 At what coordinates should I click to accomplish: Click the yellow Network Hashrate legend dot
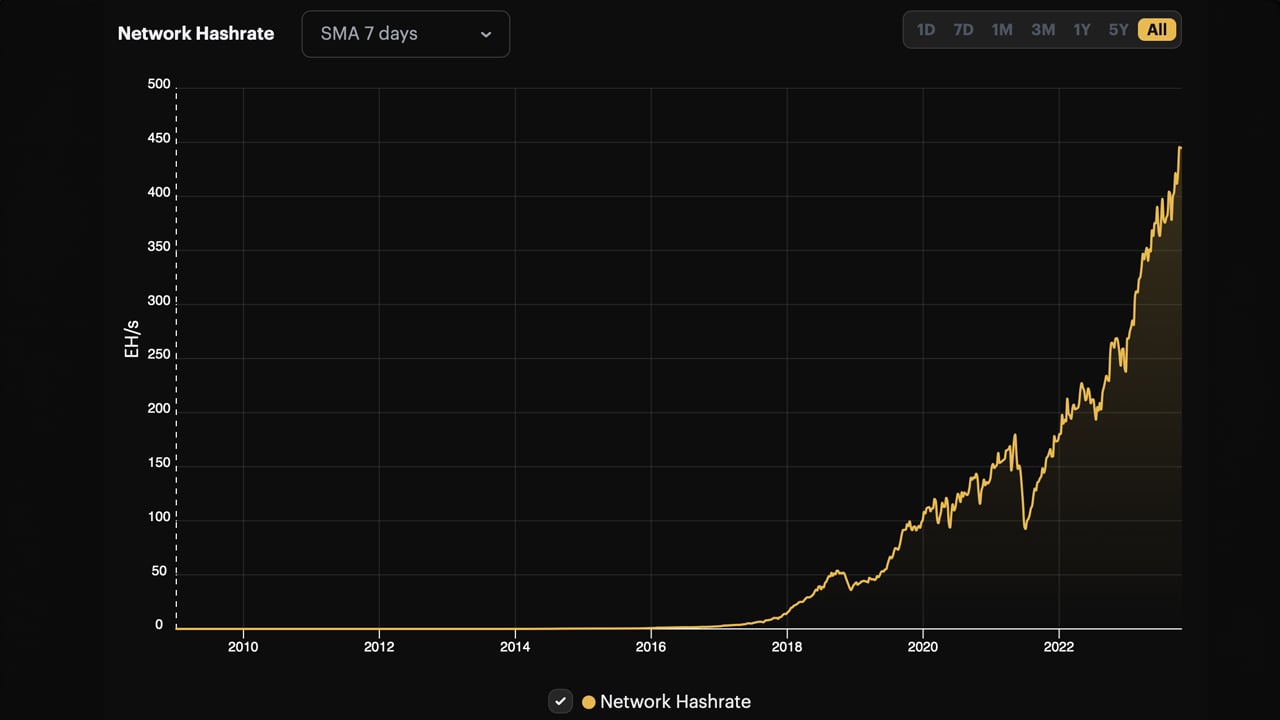click(589, 702)
